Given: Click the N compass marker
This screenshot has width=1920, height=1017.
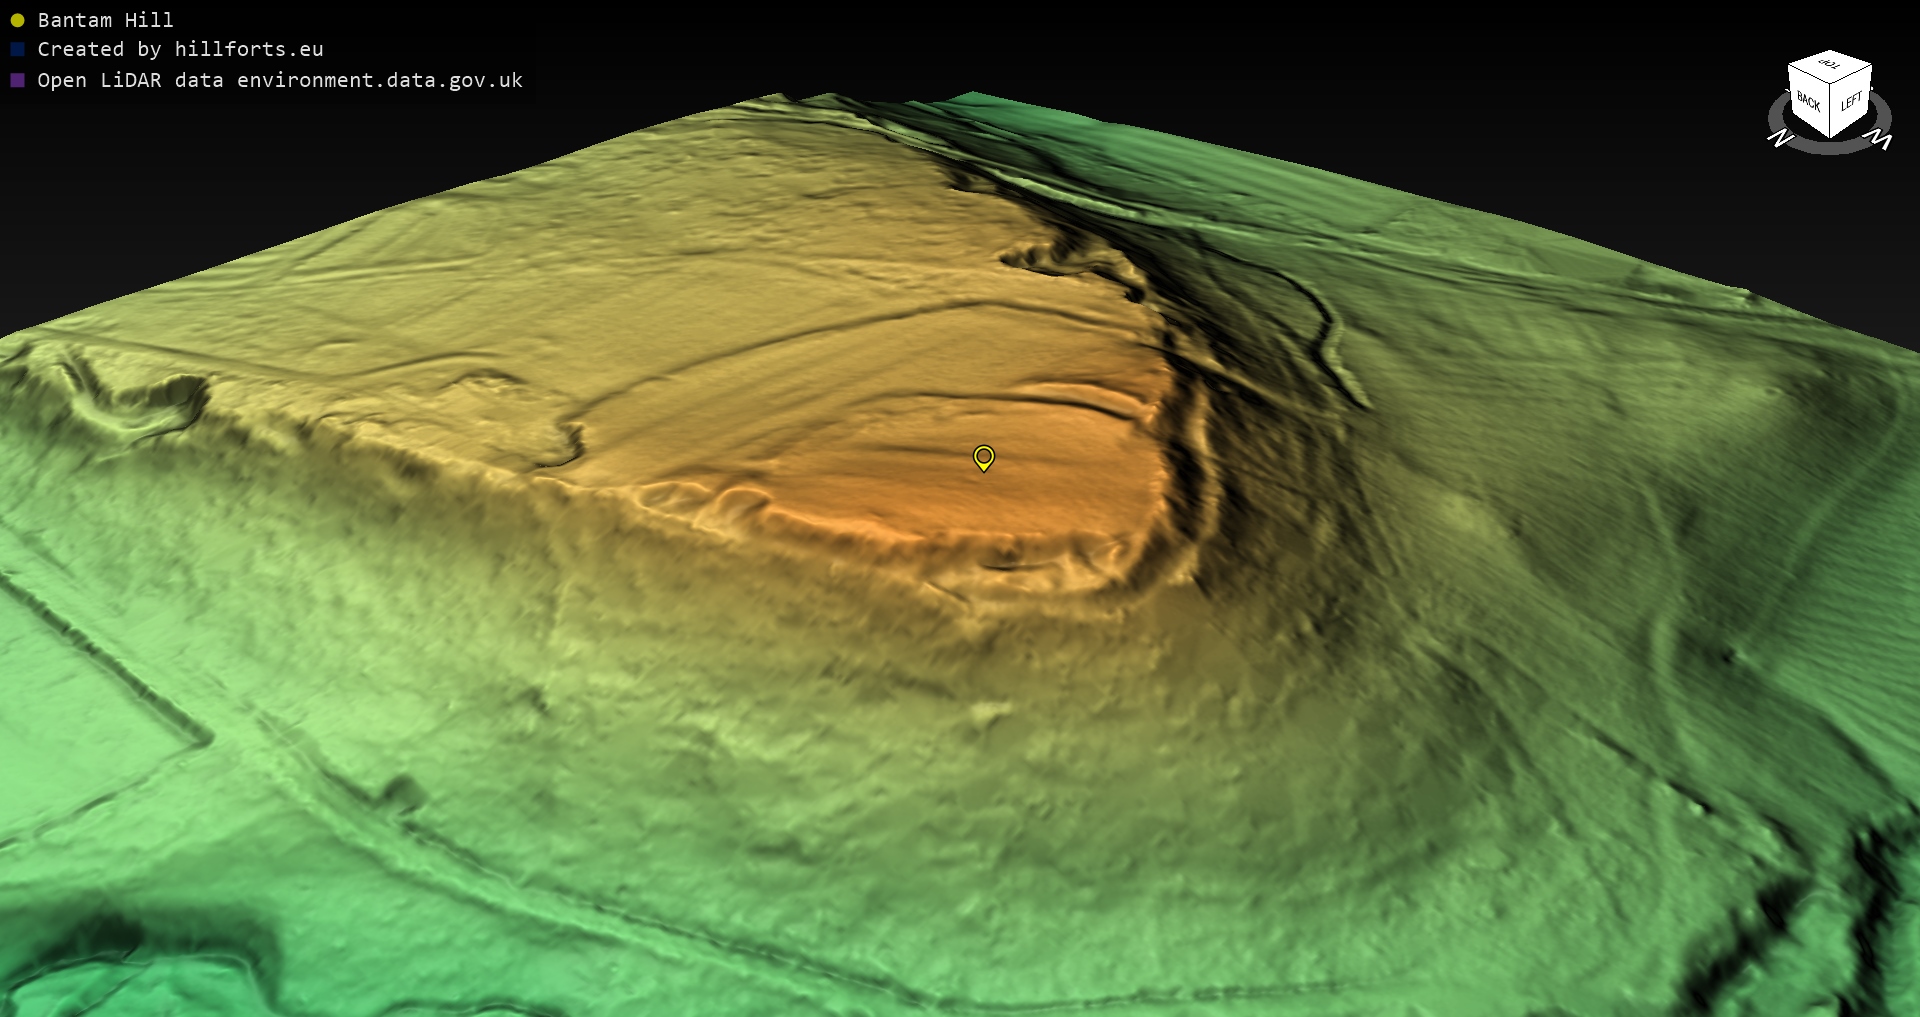Looking at the screenshot, I should [1780, 139].
